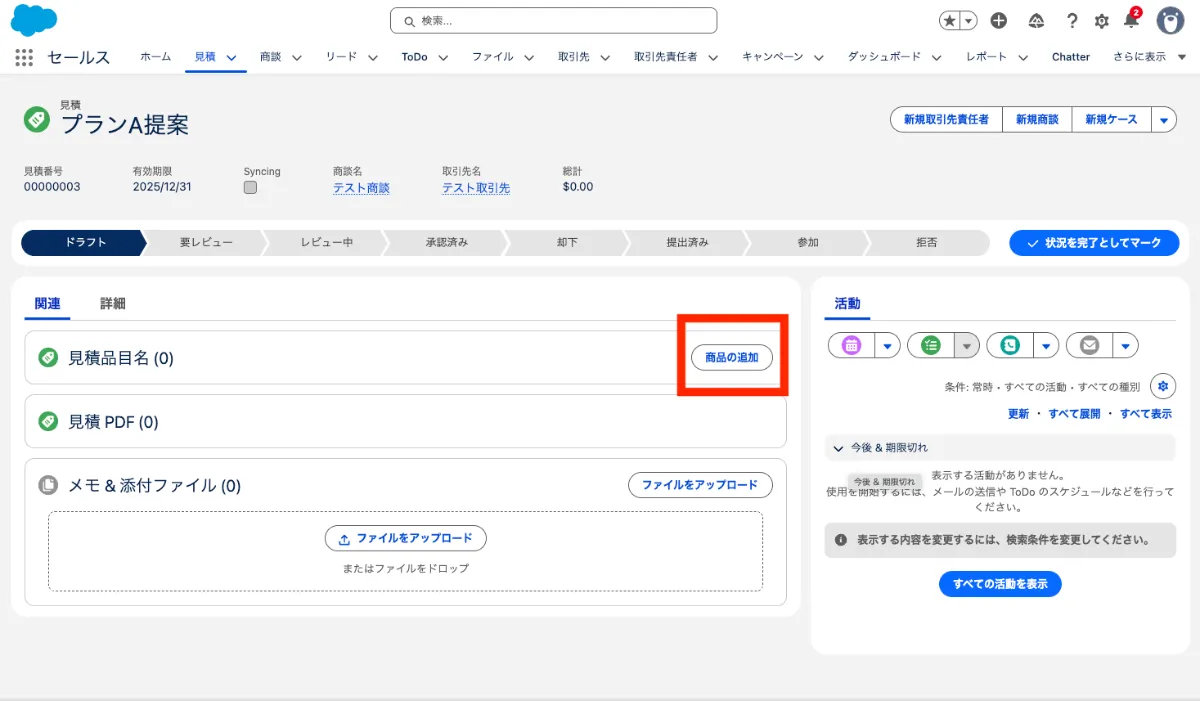The height and width of the screenshot is (701, 1200).
Task: Click the new task checklist icon
Action: coord(931,345)
